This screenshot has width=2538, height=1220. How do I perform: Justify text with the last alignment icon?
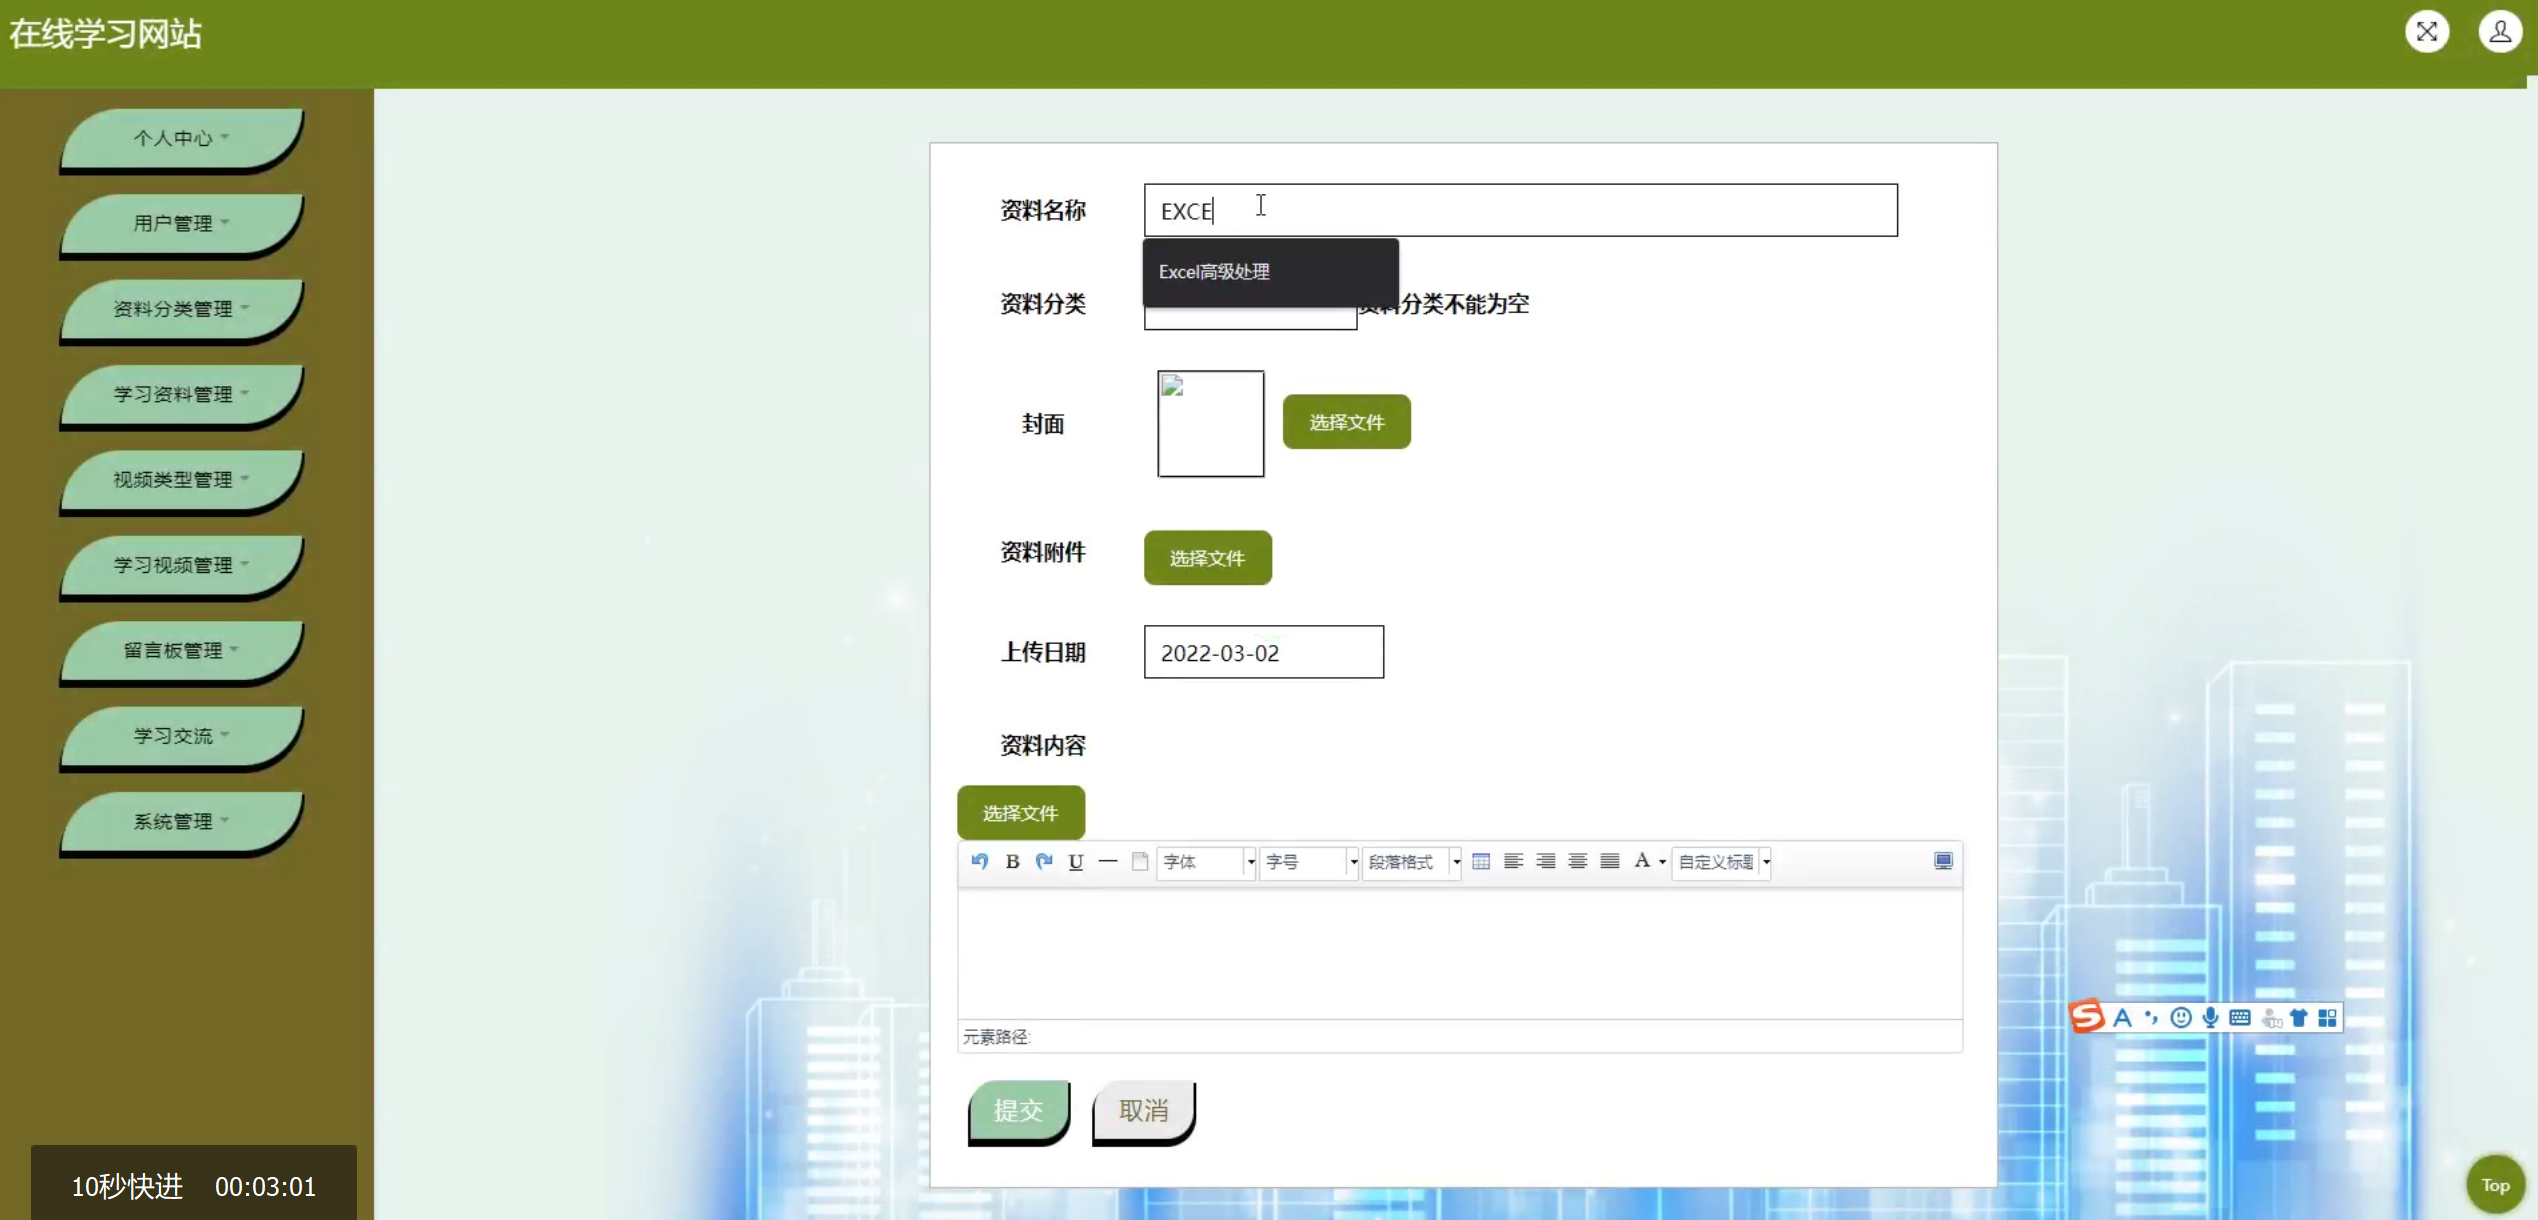(1609, 861)
